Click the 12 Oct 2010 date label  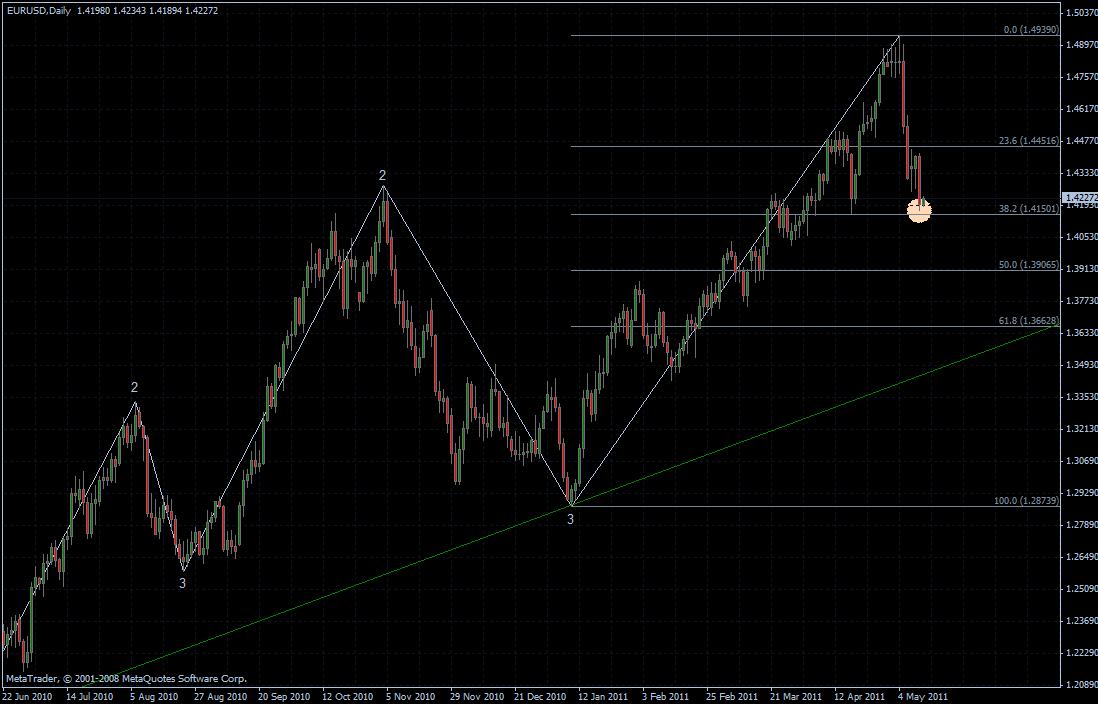[x=348, y=697]
